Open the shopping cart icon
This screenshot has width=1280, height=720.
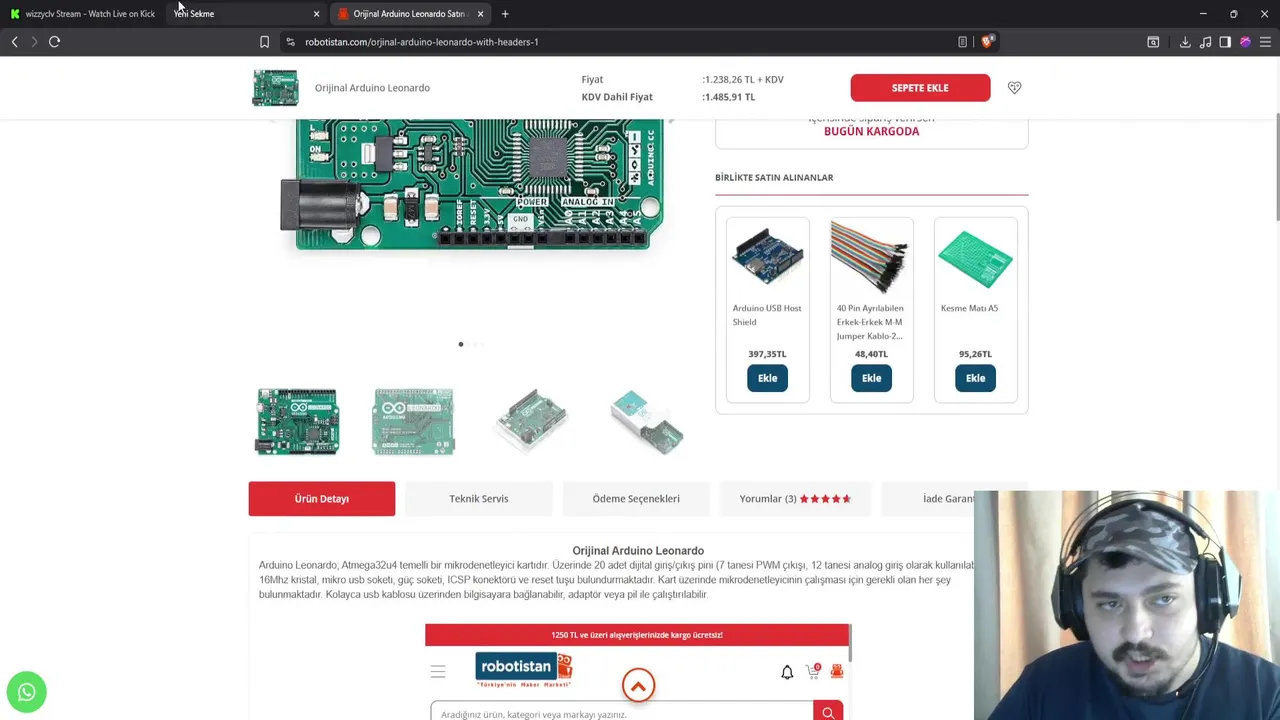pyautogui.click(x=813, y=671)
